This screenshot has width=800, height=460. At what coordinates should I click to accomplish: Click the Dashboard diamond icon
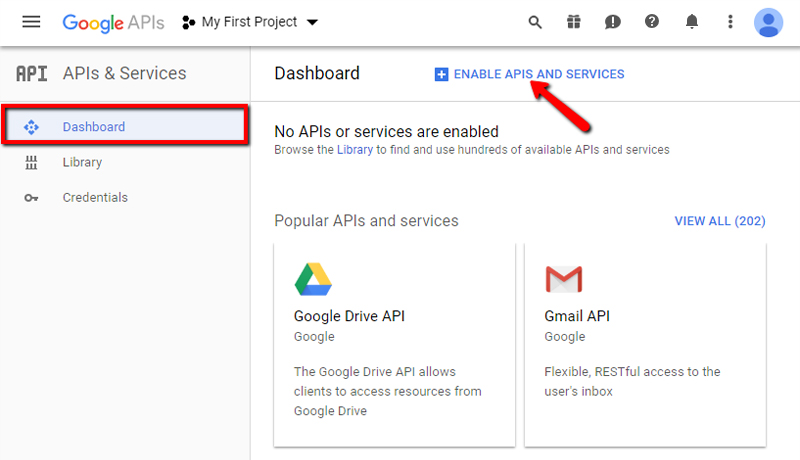(31, 127)
